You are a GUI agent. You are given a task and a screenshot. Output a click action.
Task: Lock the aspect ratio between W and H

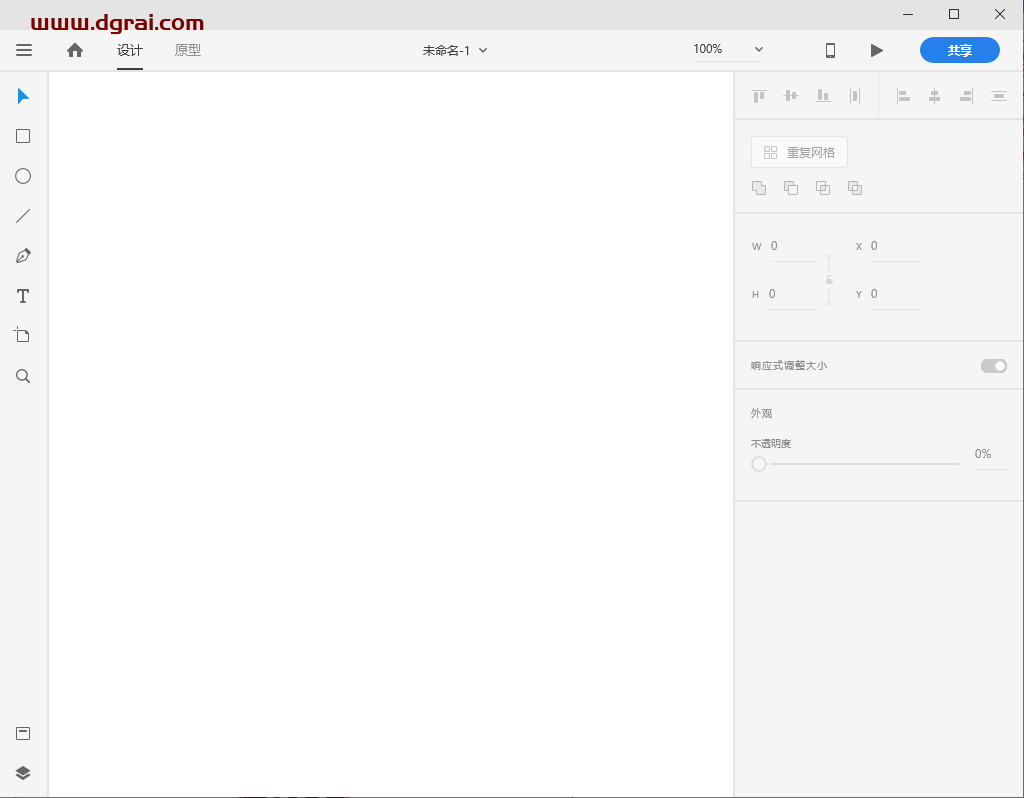coord(828,280)
